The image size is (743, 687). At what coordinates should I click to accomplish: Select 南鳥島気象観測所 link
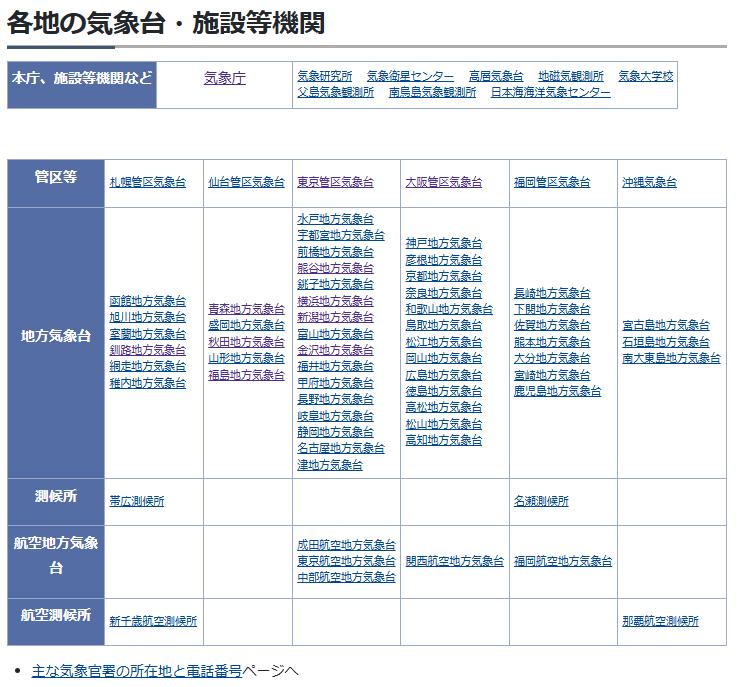432,92
